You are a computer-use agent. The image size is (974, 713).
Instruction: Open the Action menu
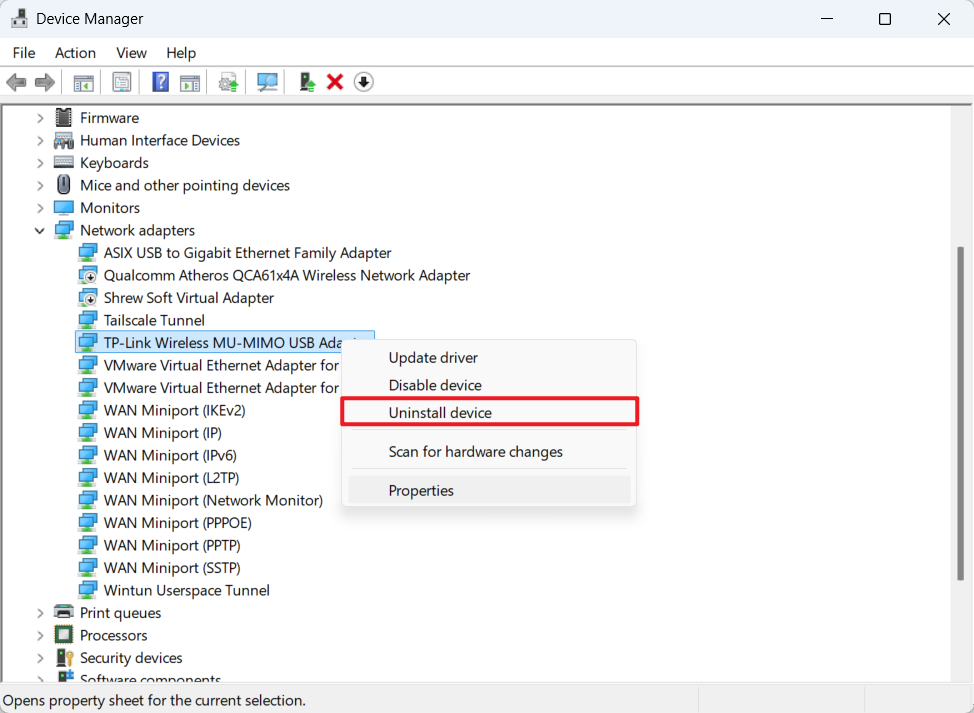pos(75,53)
